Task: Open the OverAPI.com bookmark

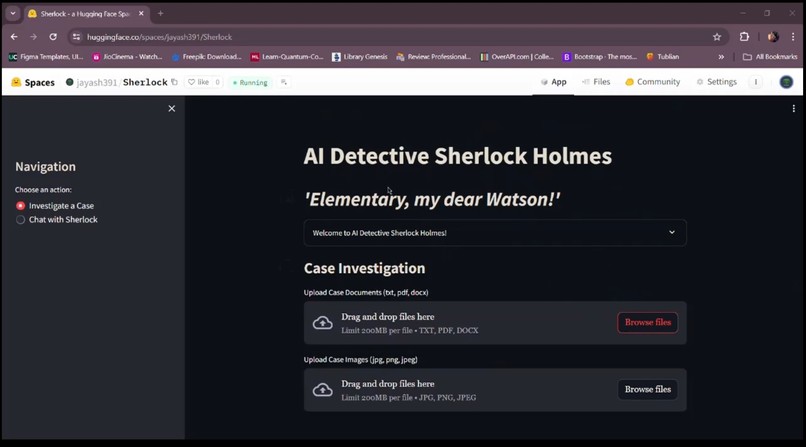Action: click(517, 57)
